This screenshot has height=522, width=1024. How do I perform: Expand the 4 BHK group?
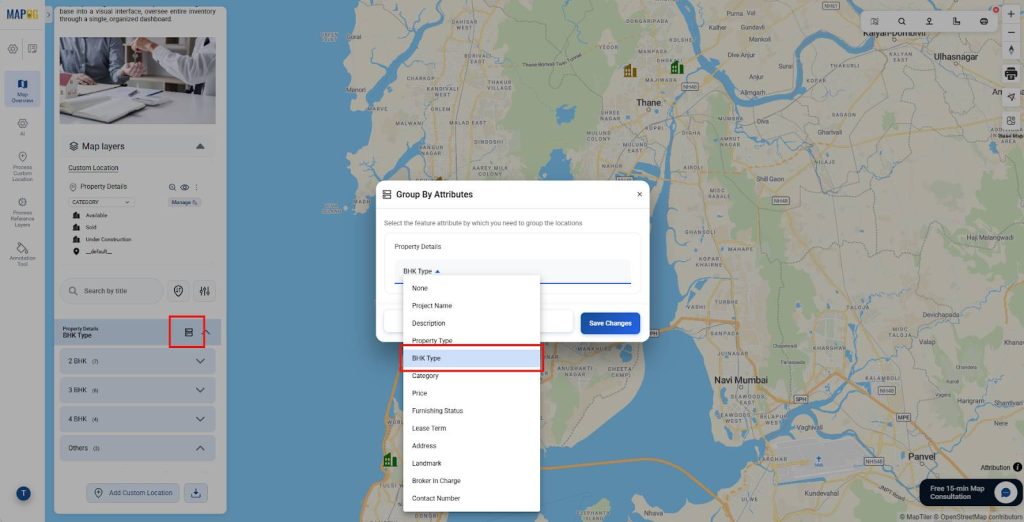(x=137, y=419)
